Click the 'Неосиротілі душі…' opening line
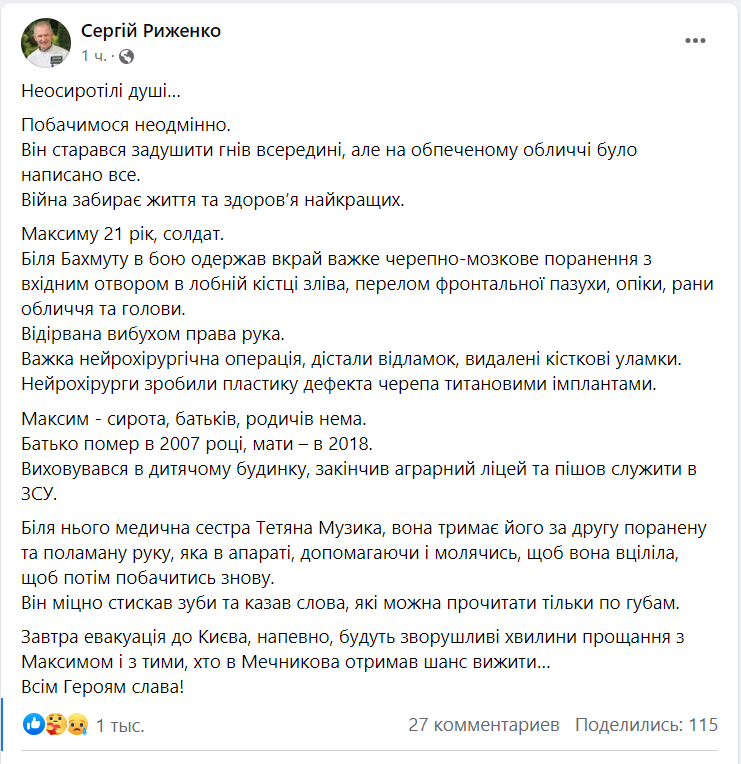This screenshot has height=764, width=741. pyautogui.click(x=101, y=91)
